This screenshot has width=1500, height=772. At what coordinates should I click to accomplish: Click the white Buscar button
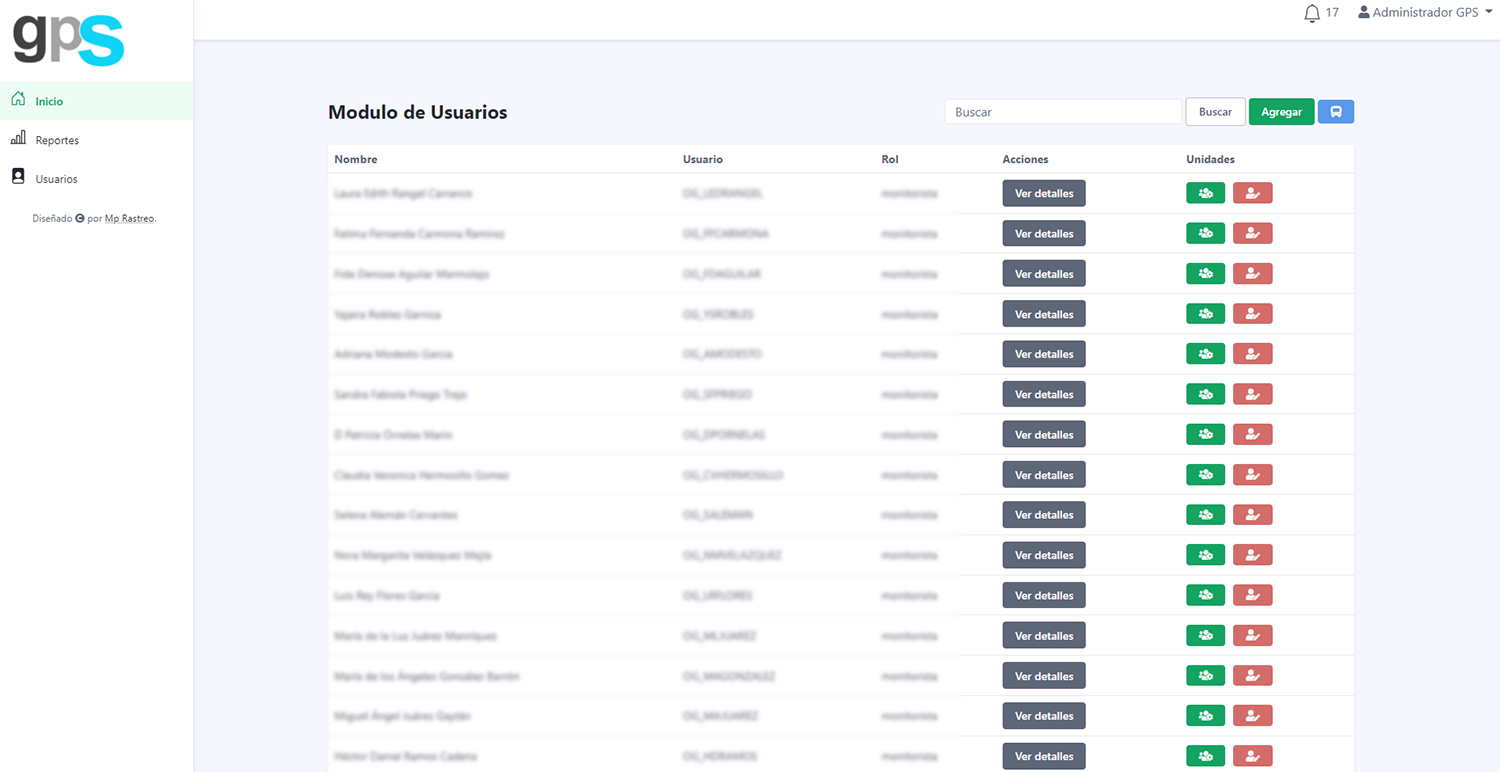pos(1215,112)
